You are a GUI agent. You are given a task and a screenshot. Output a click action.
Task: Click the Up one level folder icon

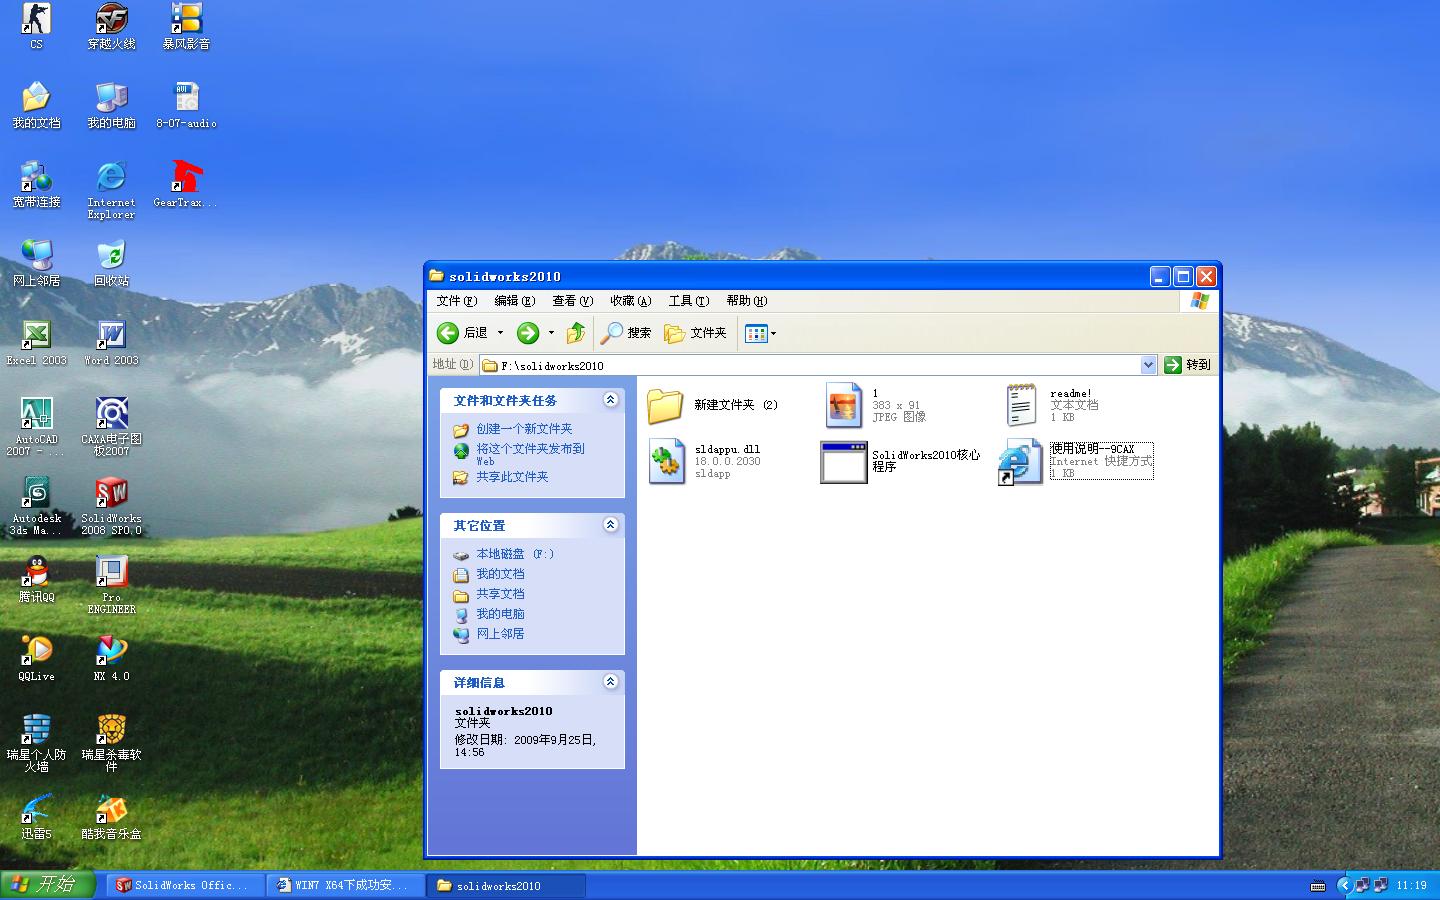coord(576,333)
